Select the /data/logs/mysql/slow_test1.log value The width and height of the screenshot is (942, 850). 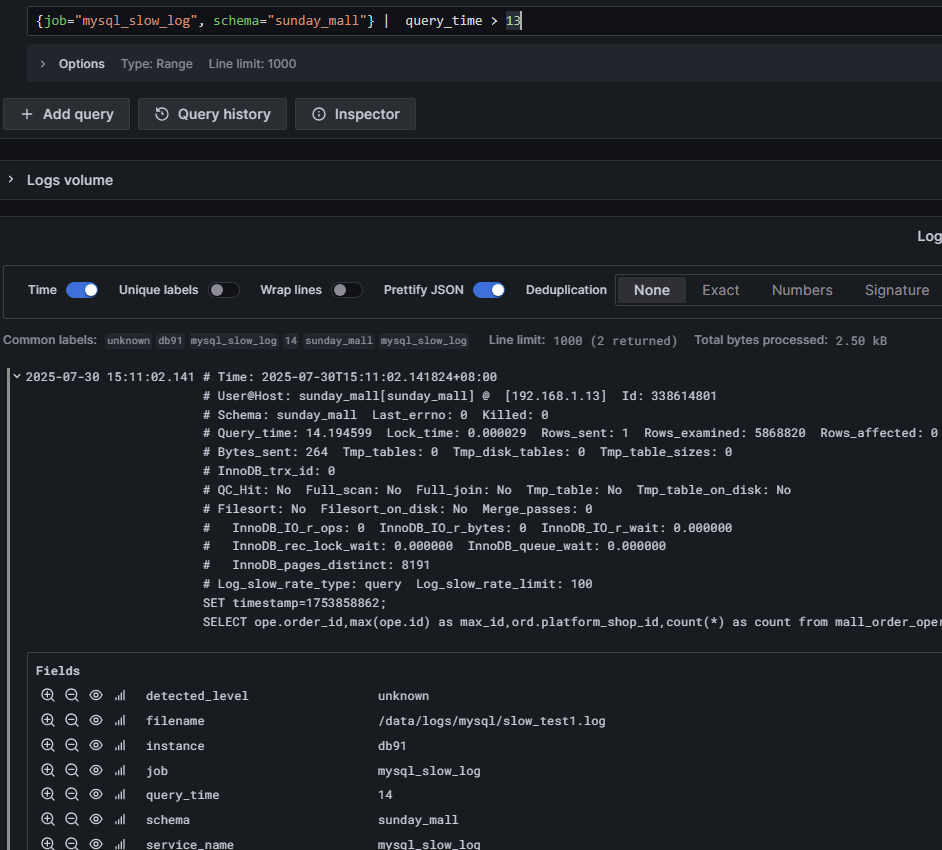click(x=491, y=721)
